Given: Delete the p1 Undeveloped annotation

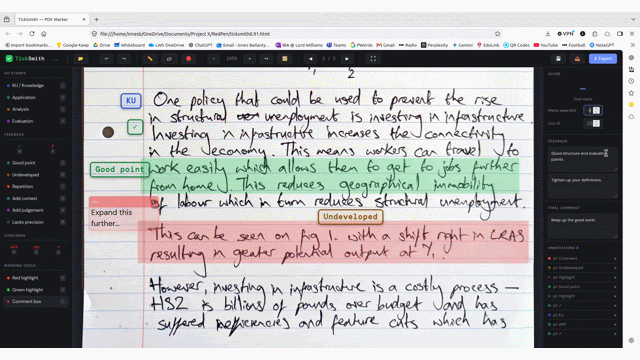Looking at the screenshot, I should pyautogui.click(x=615, y=268).
